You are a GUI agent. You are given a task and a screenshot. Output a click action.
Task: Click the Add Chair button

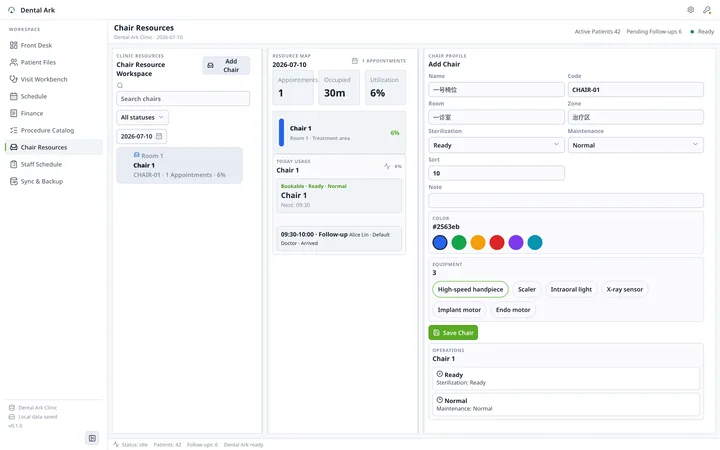pos(226,65)
